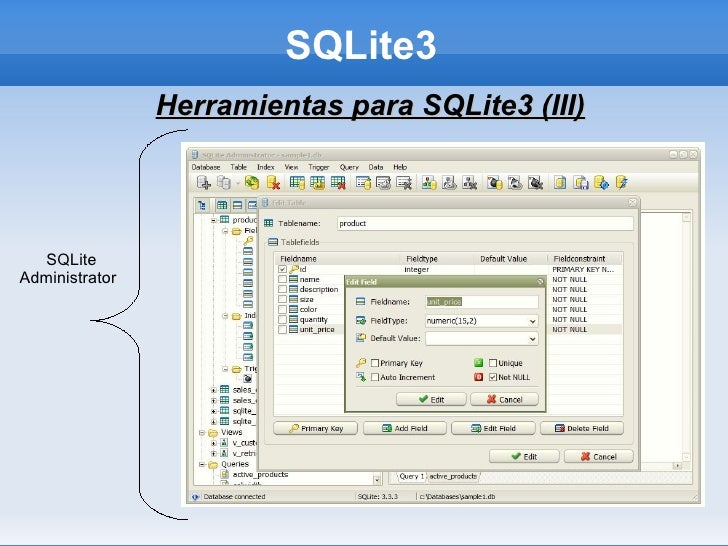Check the quantity field checkbox
Image resolution: width=728 pixels, height=546 pixels.
[x=282, y=319]
